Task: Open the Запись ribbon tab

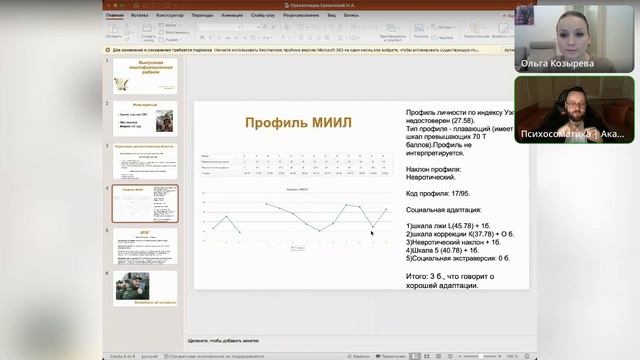Action: 351,15
